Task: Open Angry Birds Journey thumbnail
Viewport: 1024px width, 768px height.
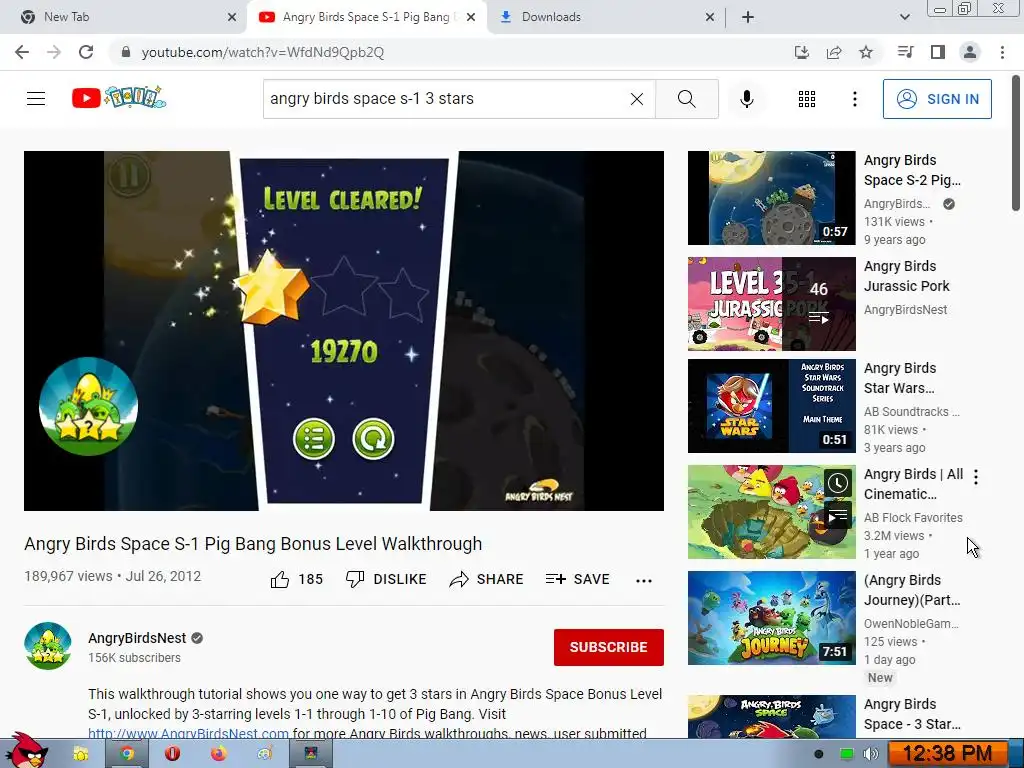Action: (771, 618)
